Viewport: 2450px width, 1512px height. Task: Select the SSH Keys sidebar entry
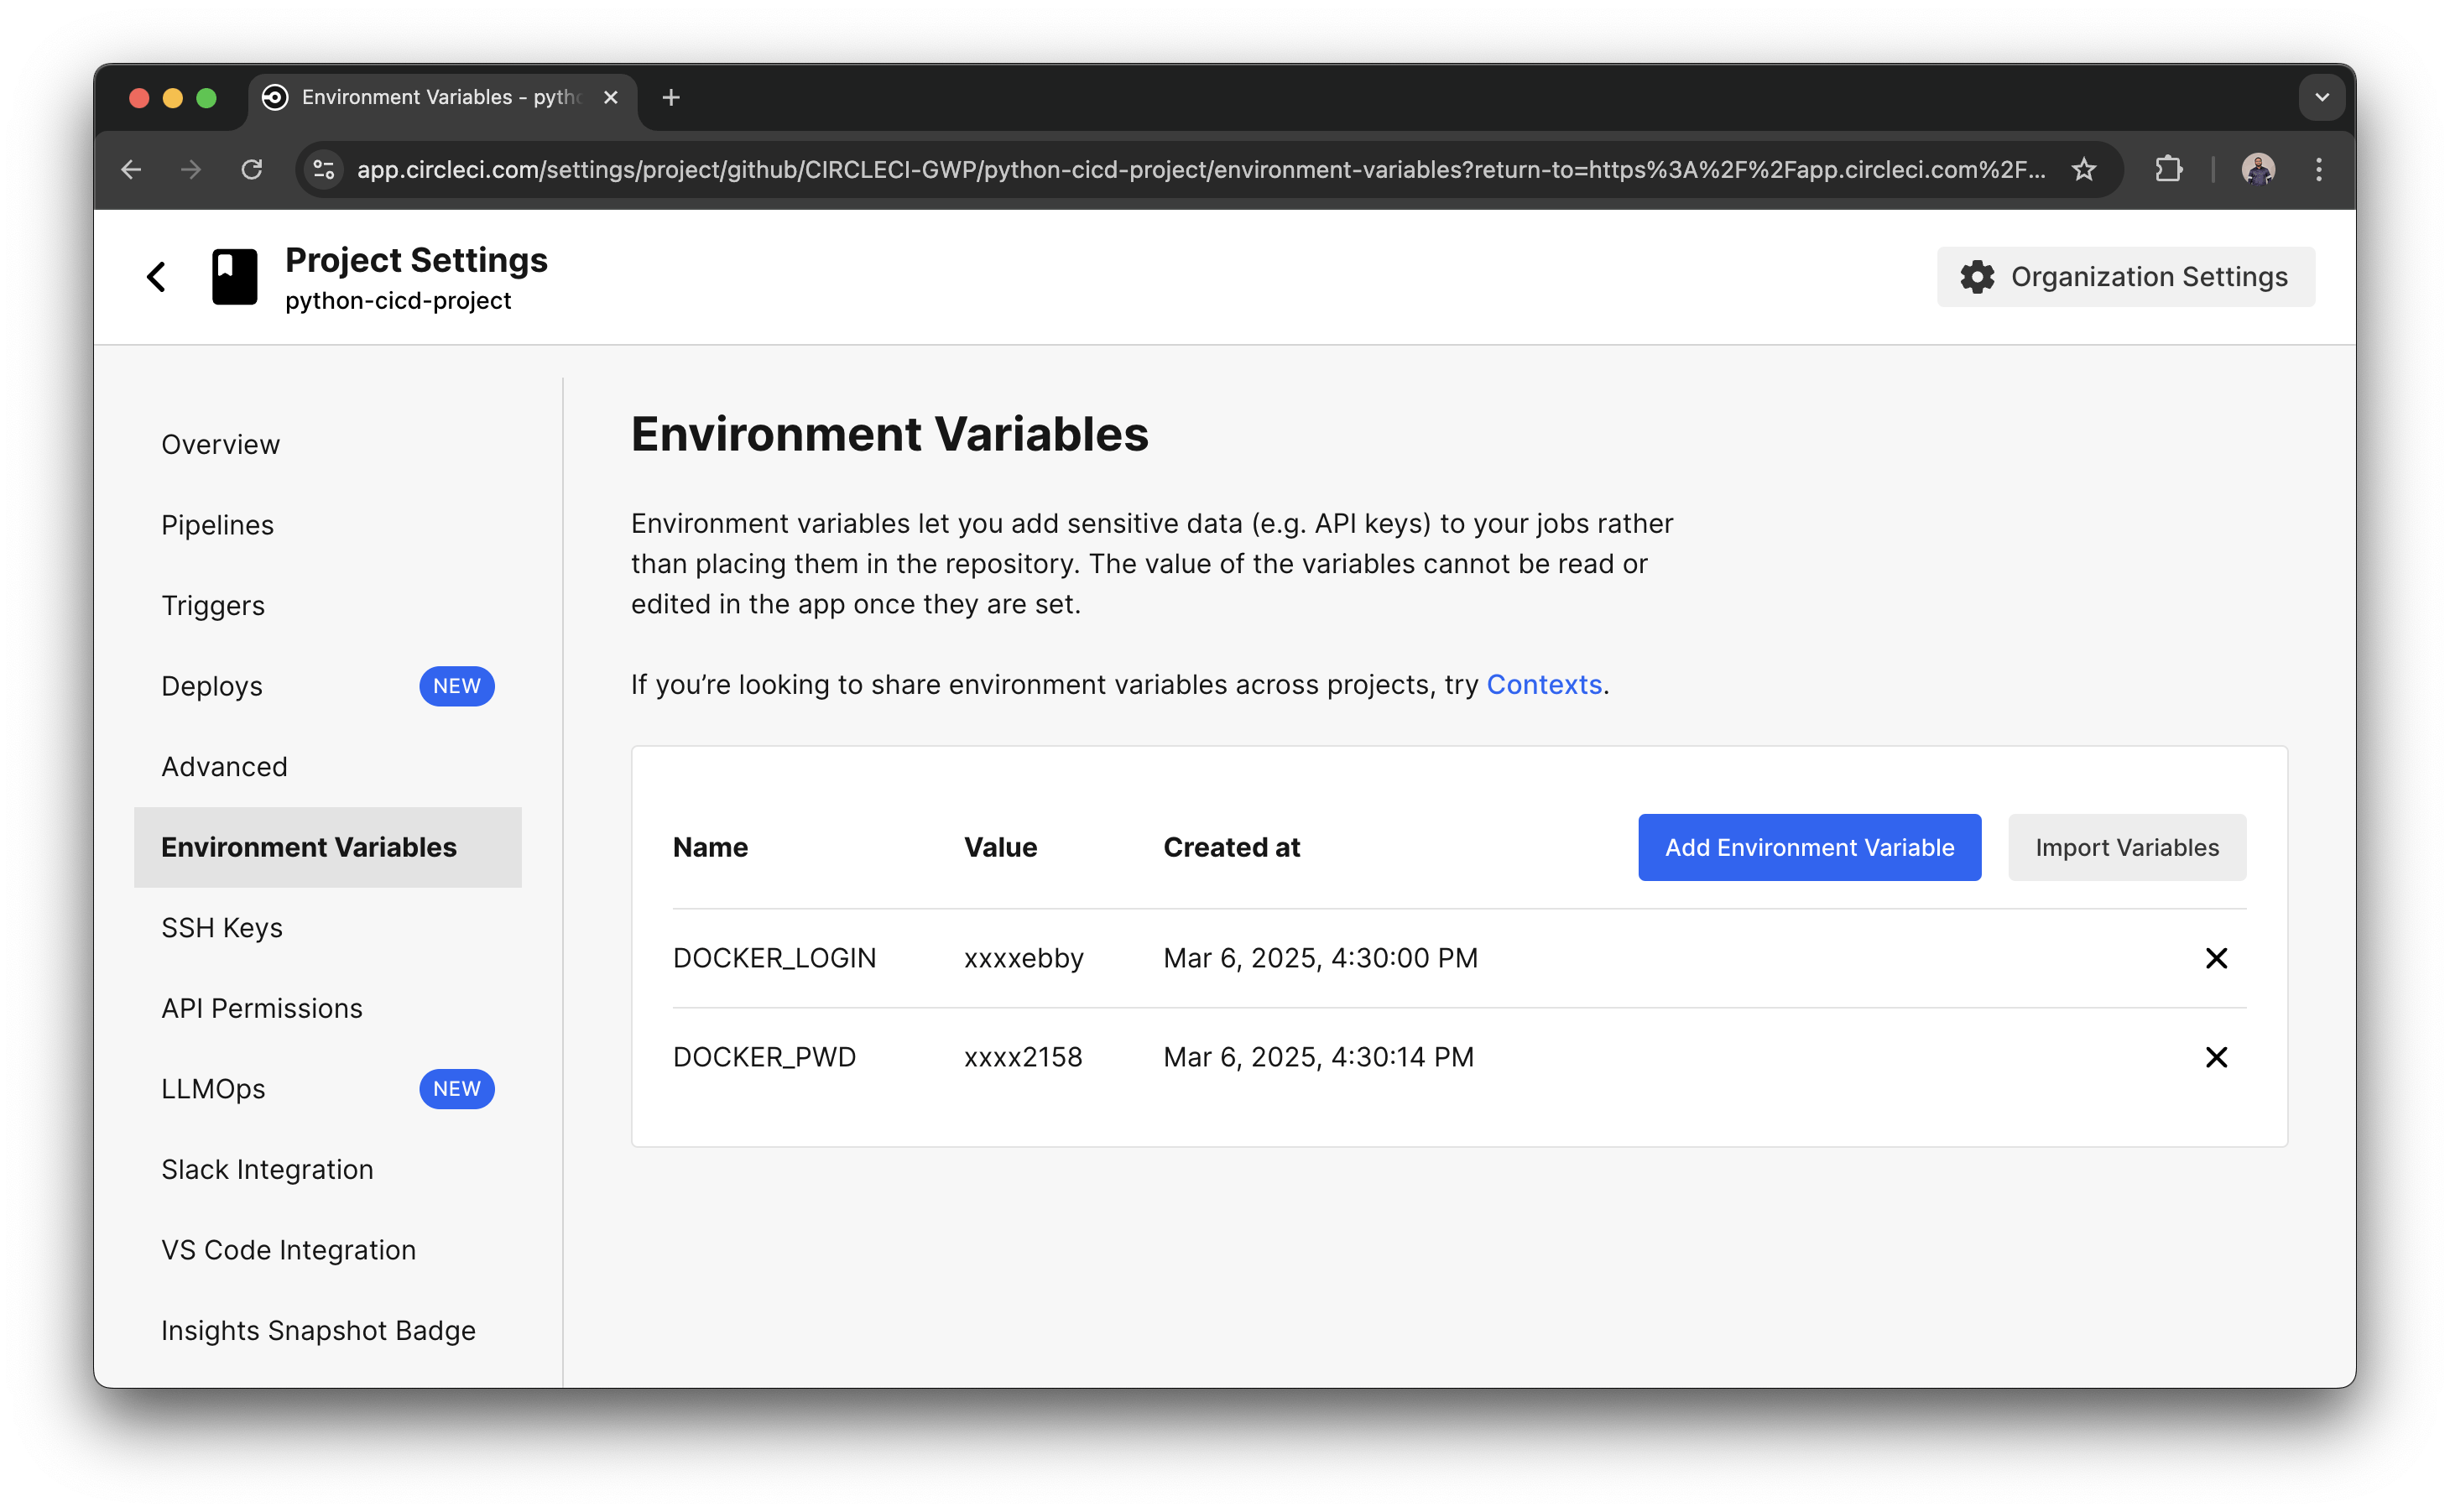[222, 927]
